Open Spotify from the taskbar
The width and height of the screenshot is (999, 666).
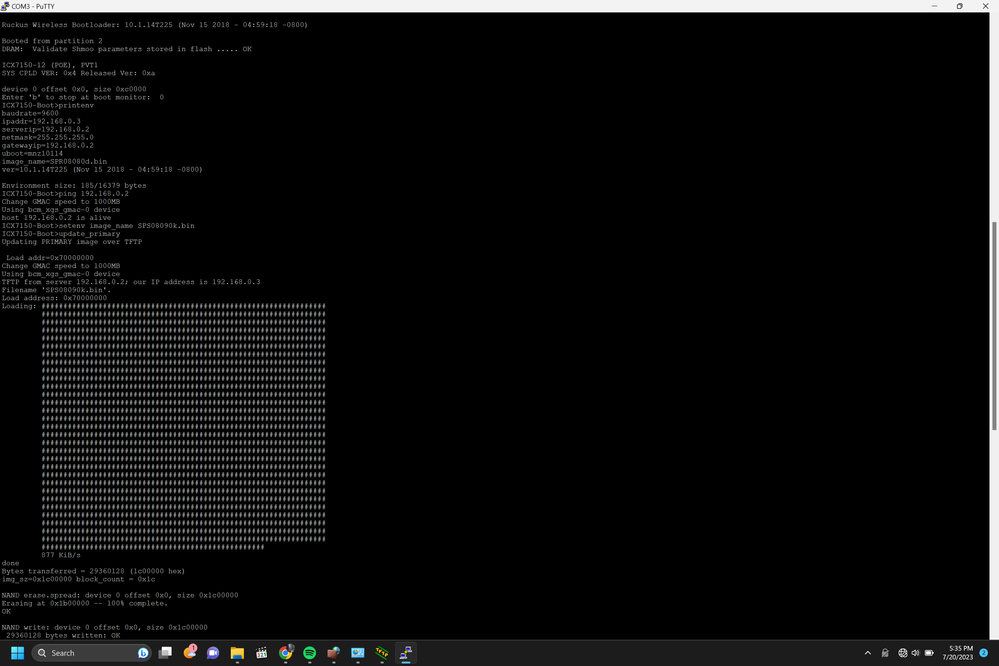[x=309, y=653]
